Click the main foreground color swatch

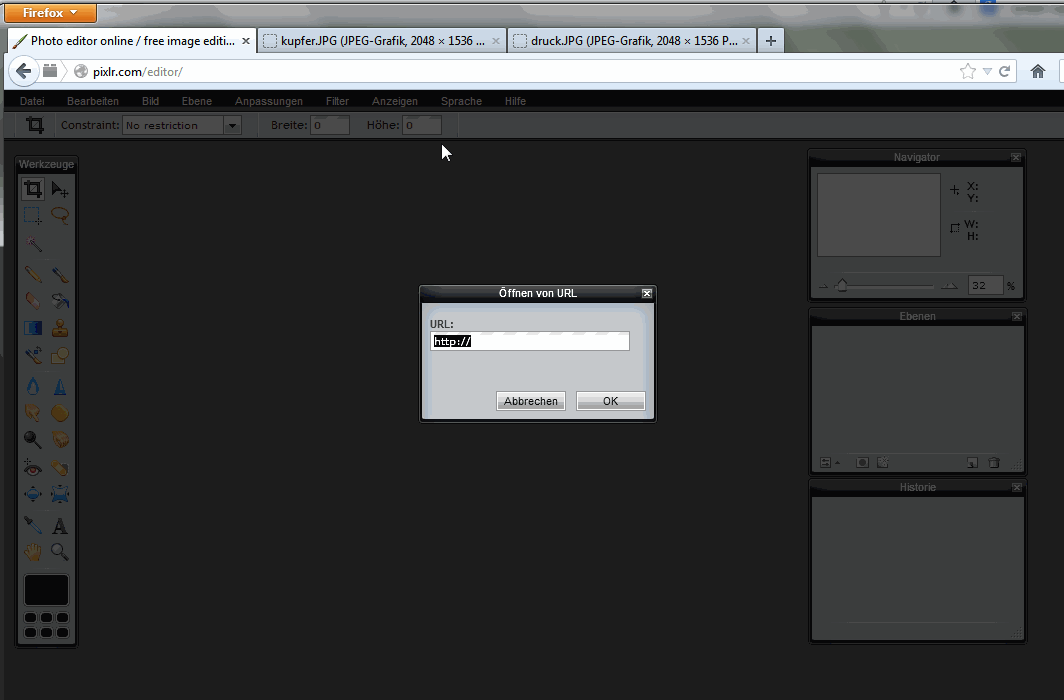click(46, 589)
